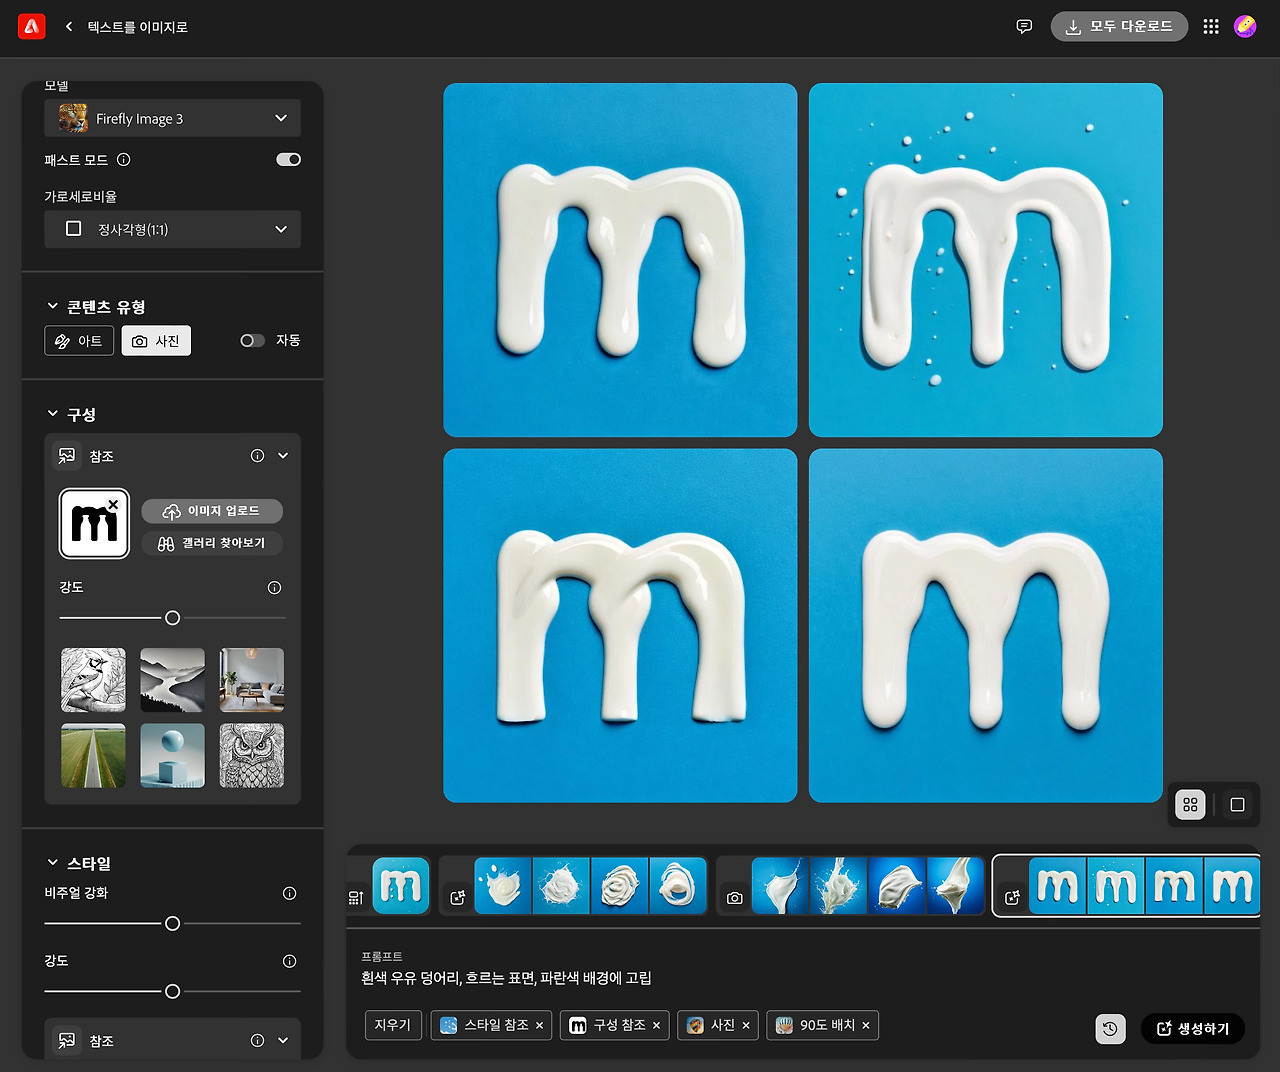Open the feedback chat bubble icon
This screenshot has width=1280, height=1072.
coord(1024,27)
